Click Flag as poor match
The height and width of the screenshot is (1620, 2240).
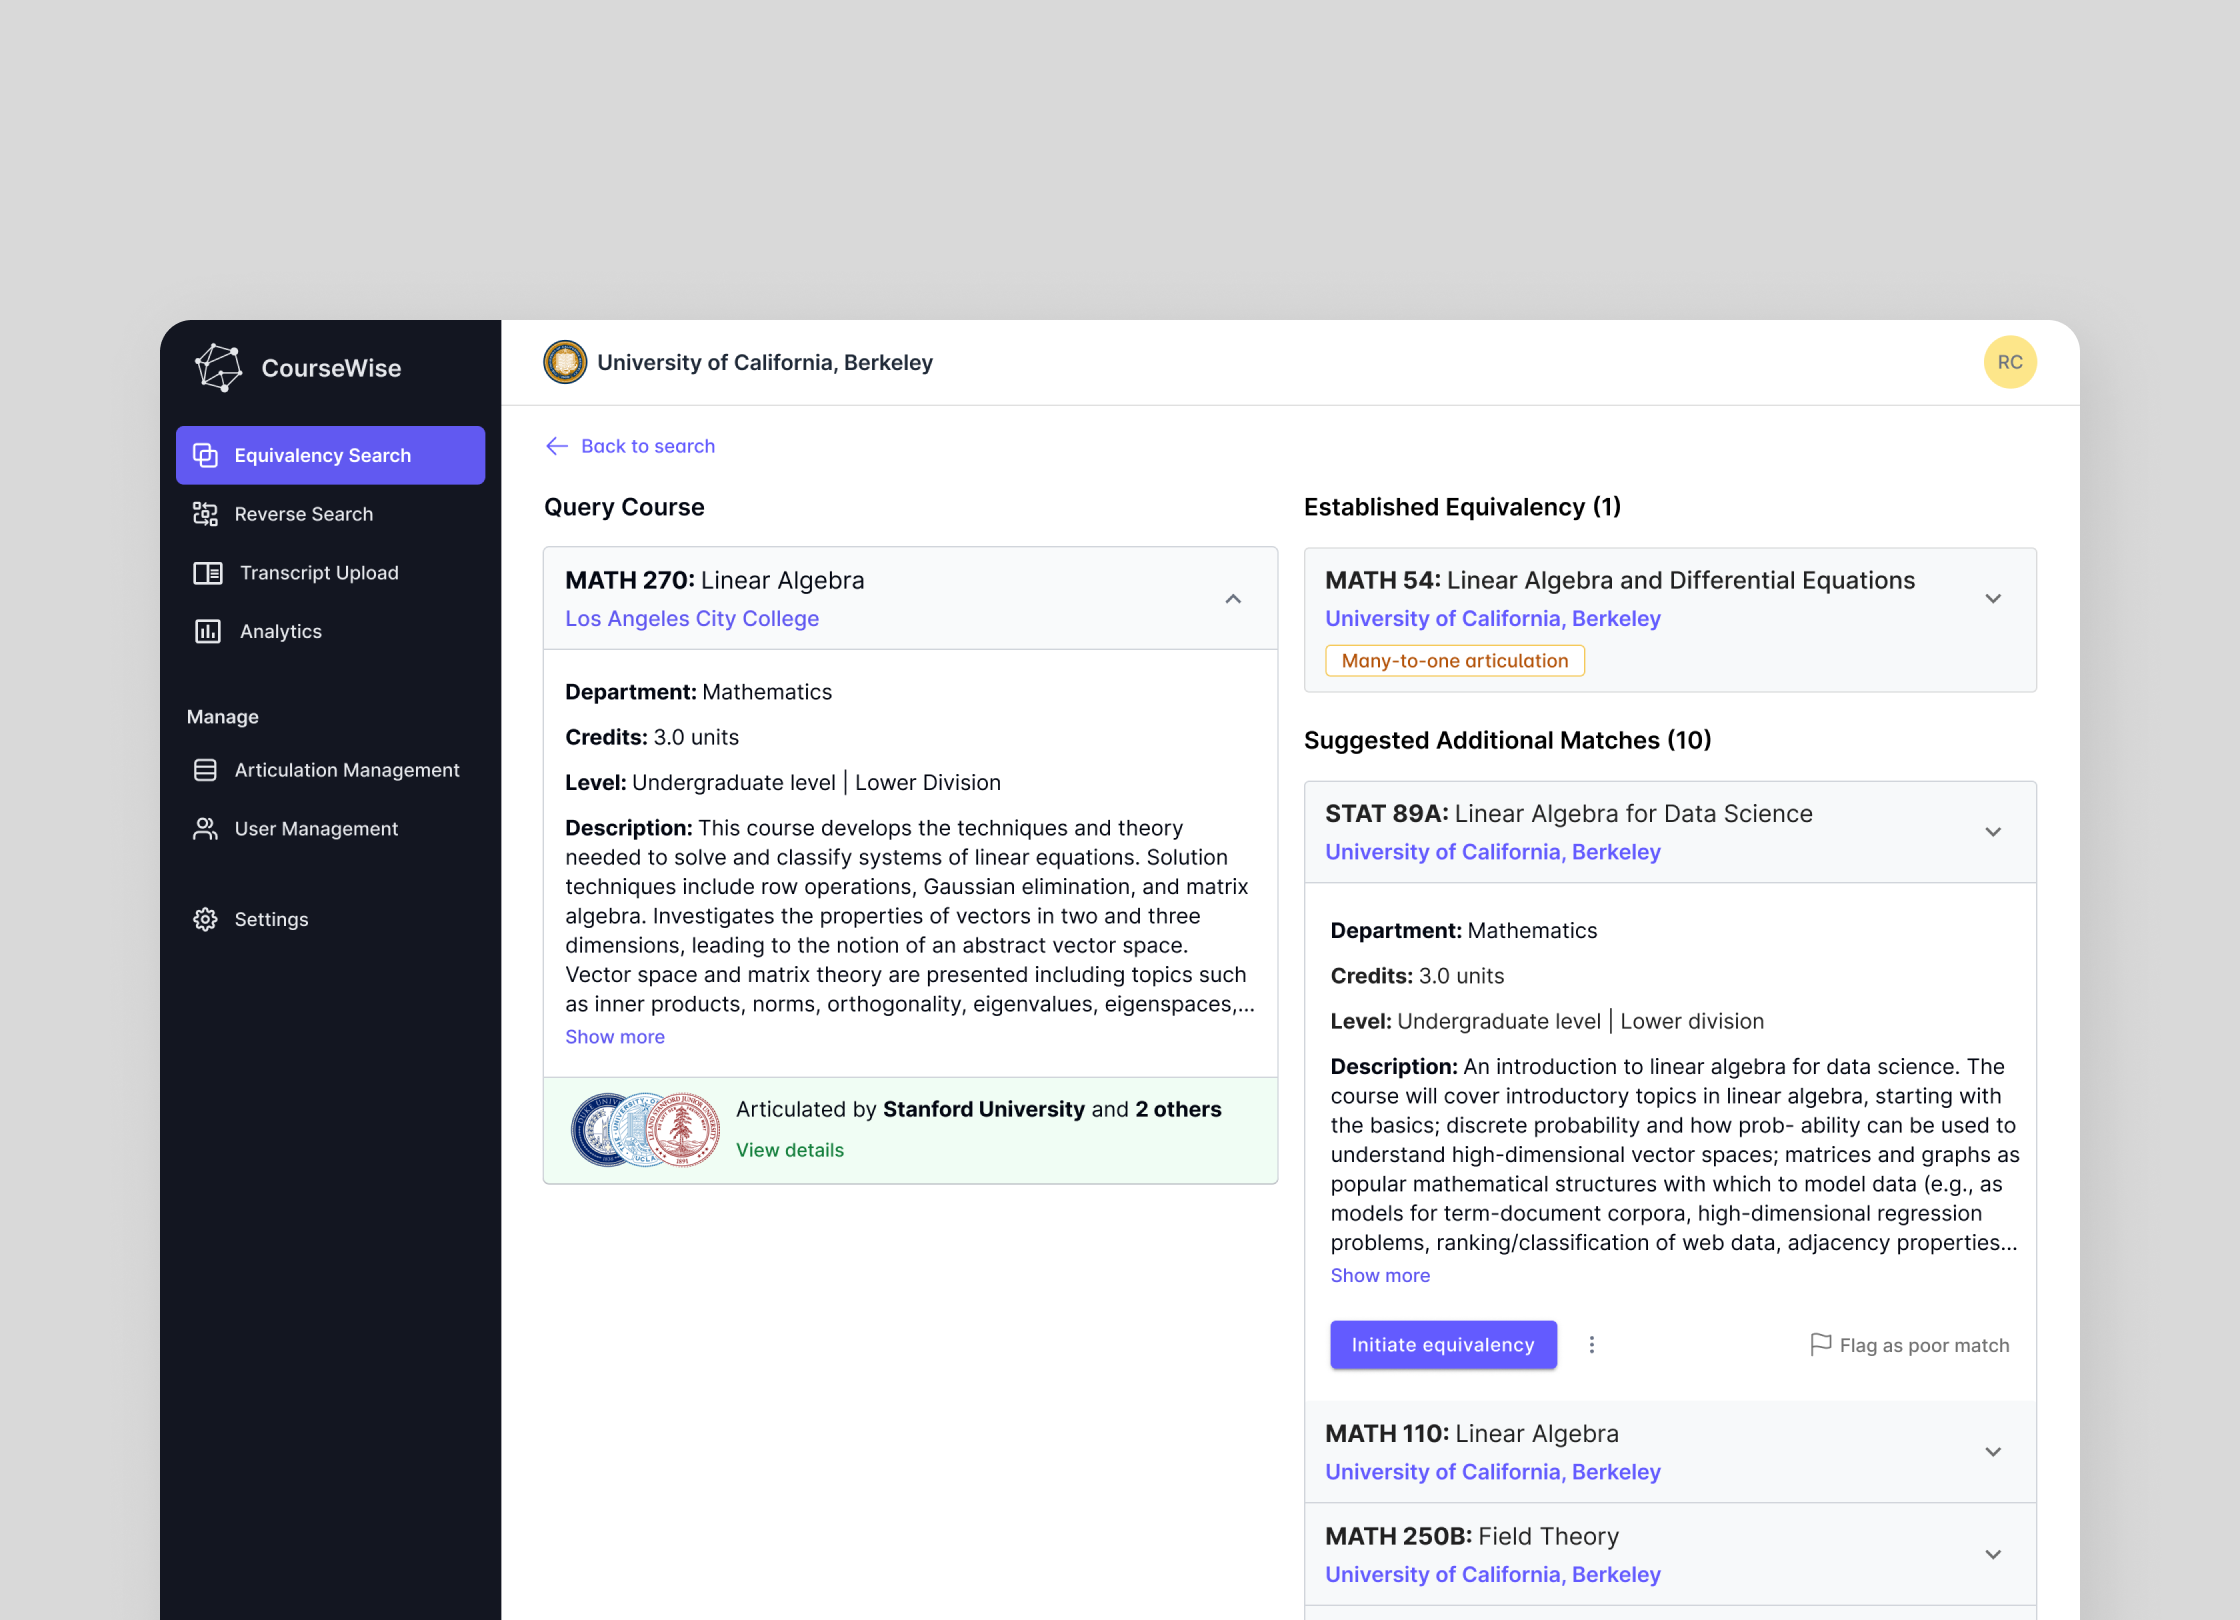tap(1910, 1345)
